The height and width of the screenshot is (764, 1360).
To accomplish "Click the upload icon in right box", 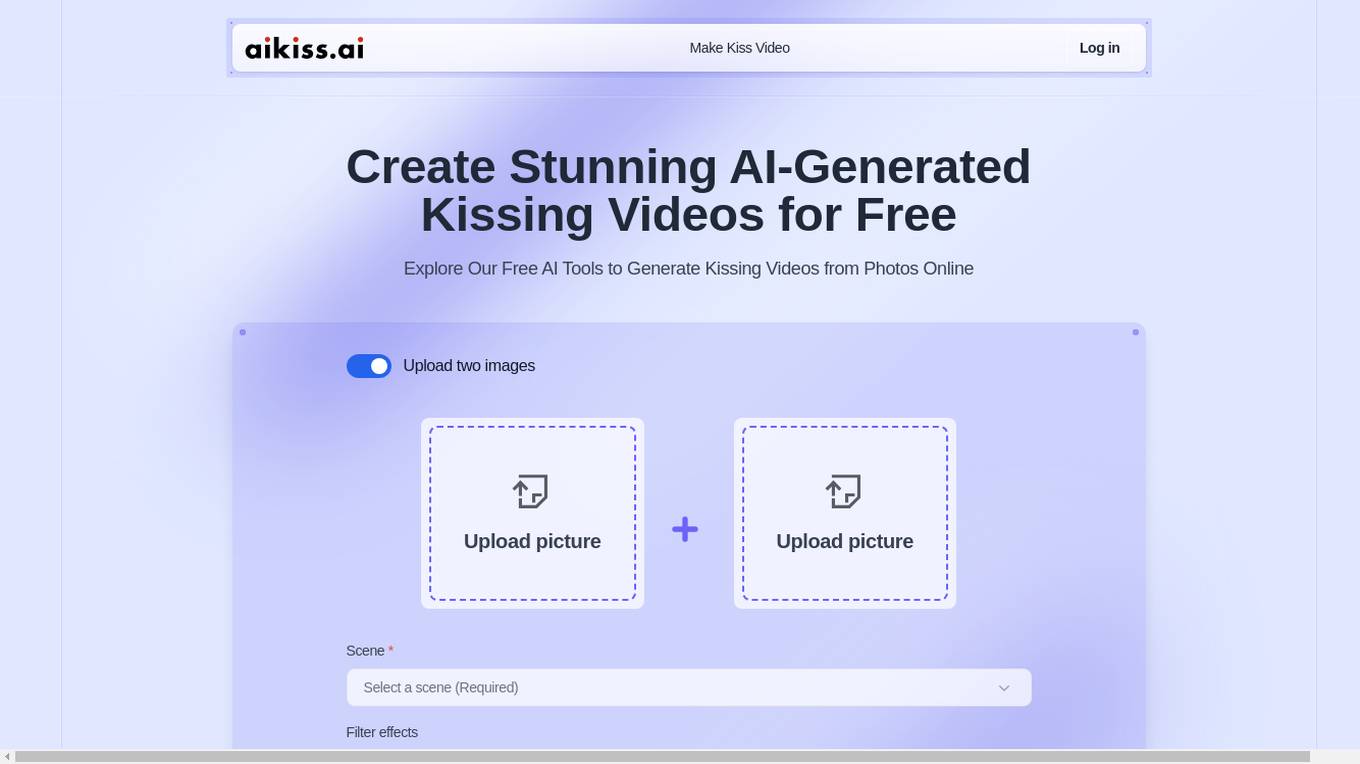I will coord(844,491).
